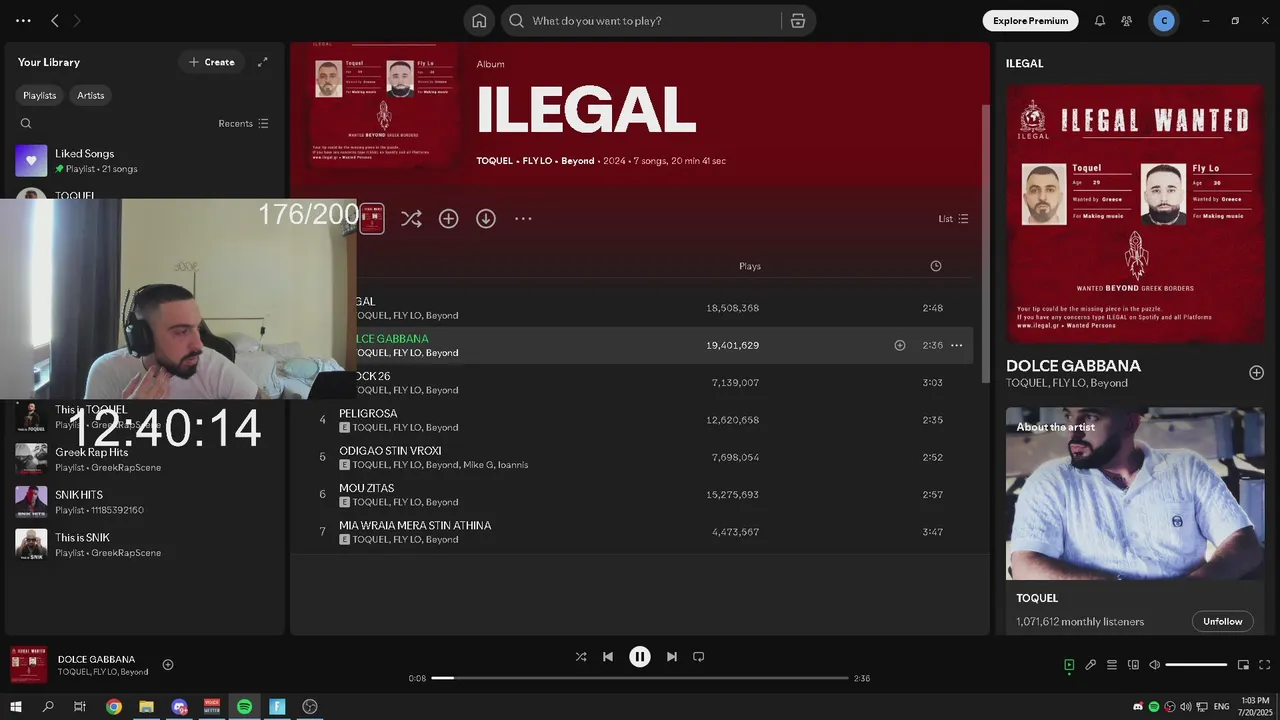1280x720 pixels.
Task: Open the notifications bell
Action: tap(1099, 20)
